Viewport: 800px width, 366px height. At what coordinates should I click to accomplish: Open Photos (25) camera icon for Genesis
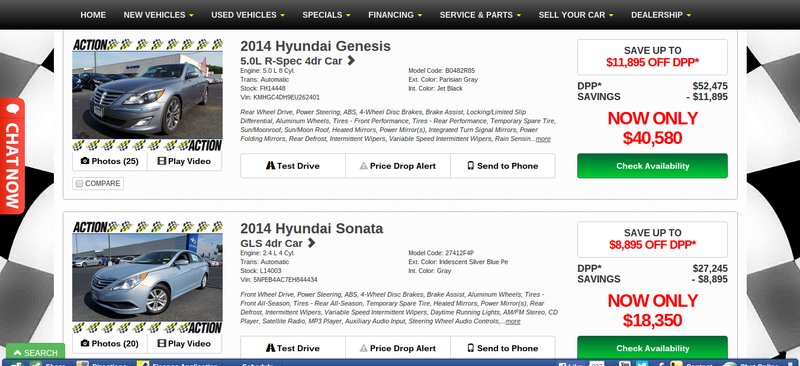(x=85, y=161)
